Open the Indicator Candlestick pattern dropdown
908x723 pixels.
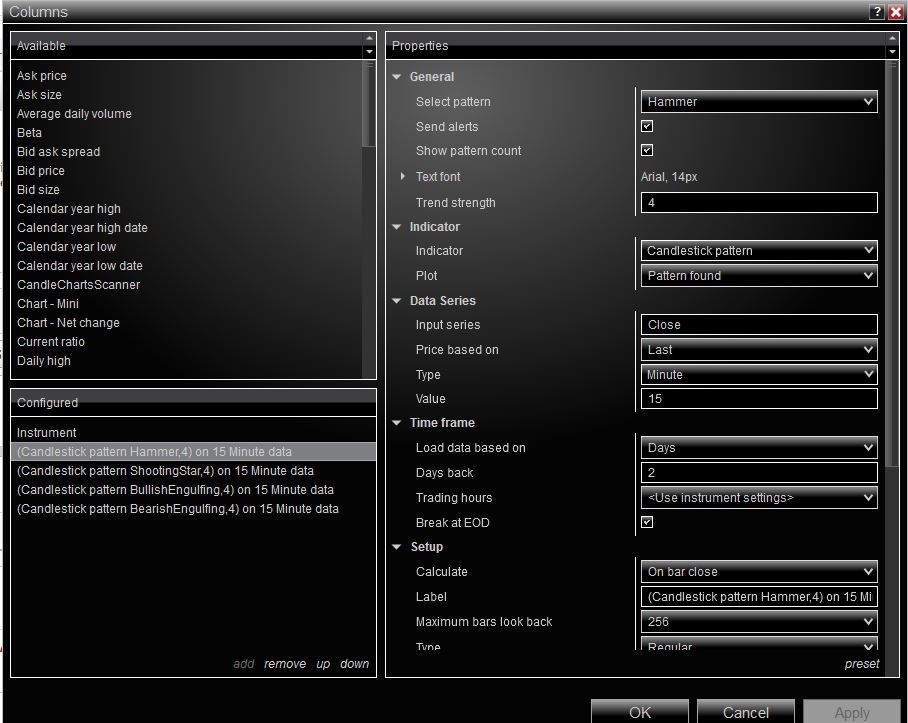[759, 251]
